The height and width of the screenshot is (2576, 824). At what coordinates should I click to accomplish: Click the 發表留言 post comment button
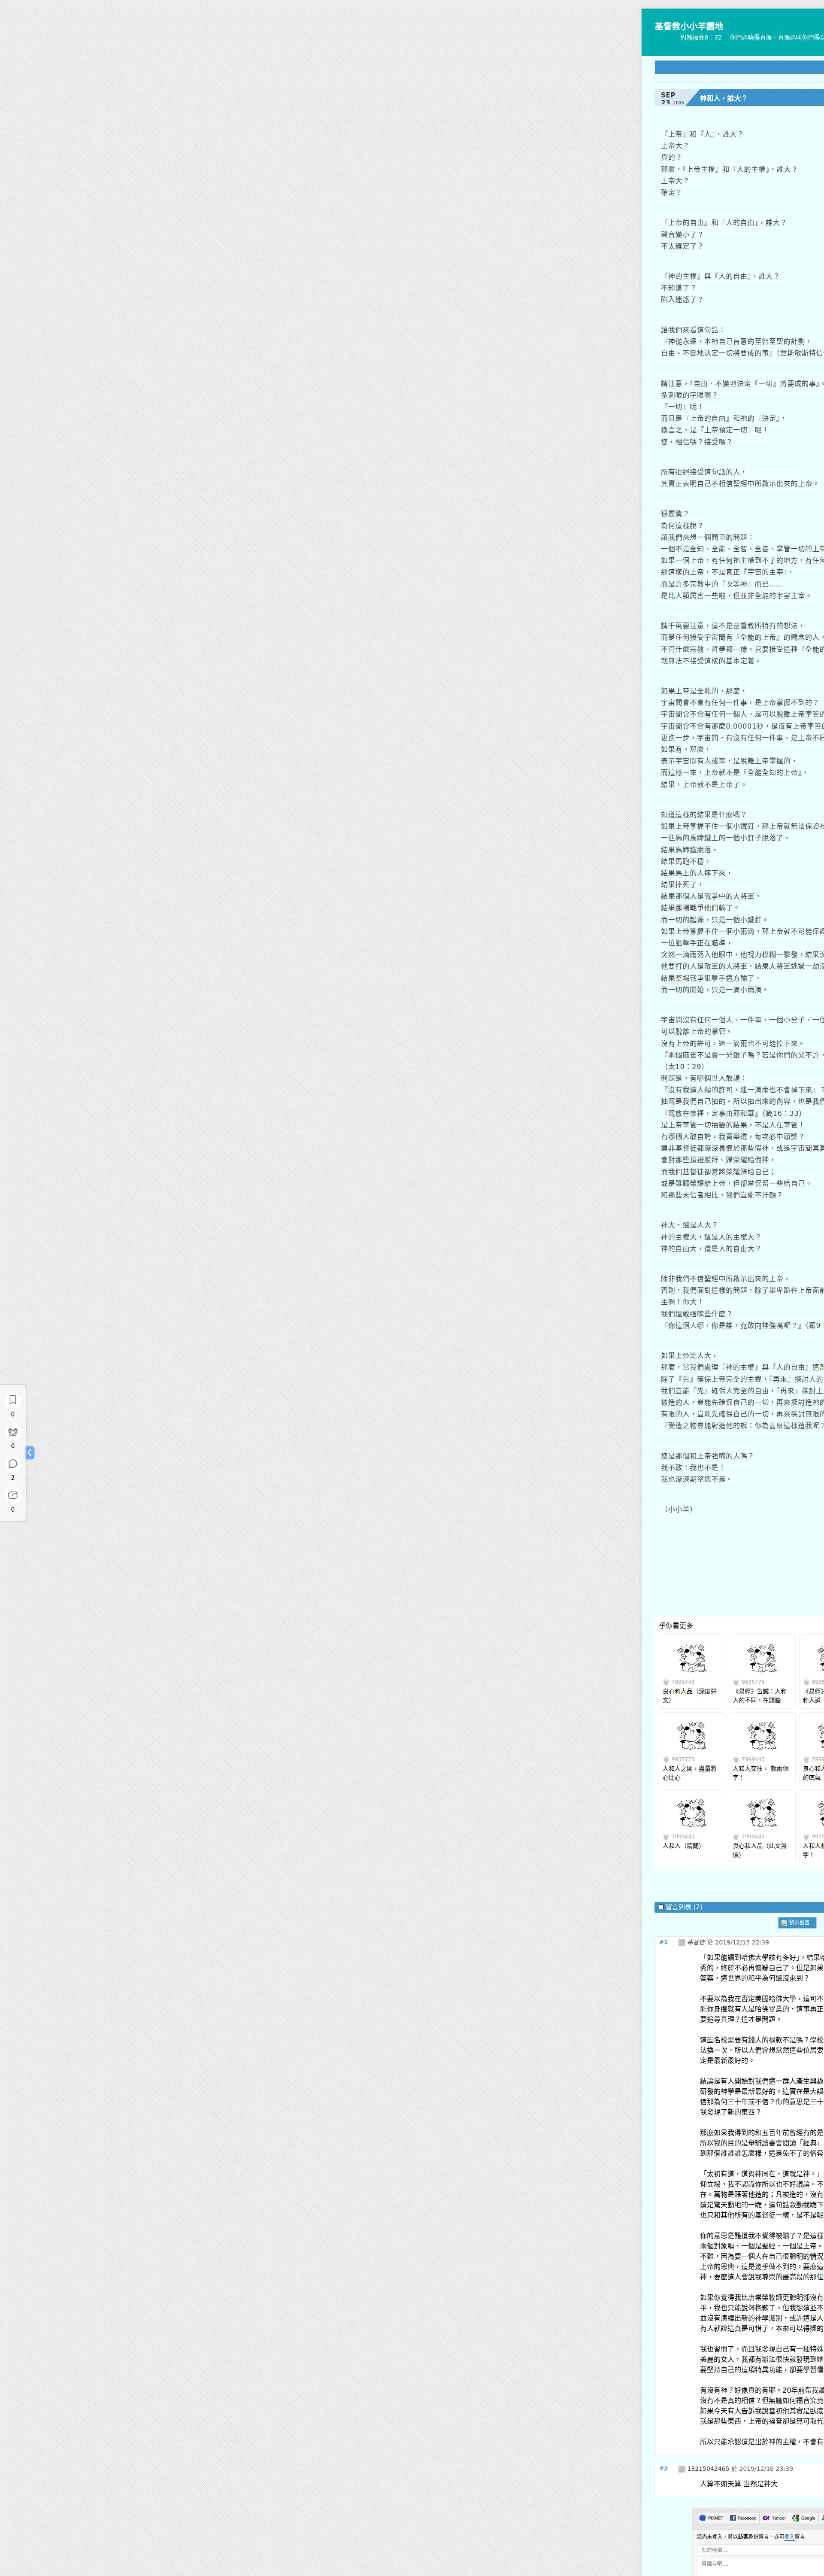pyautogui.click(x=796, y=1922)
